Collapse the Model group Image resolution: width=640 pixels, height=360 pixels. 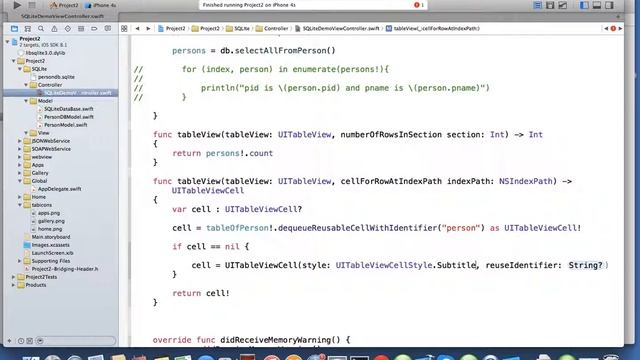tap(26, 101)
